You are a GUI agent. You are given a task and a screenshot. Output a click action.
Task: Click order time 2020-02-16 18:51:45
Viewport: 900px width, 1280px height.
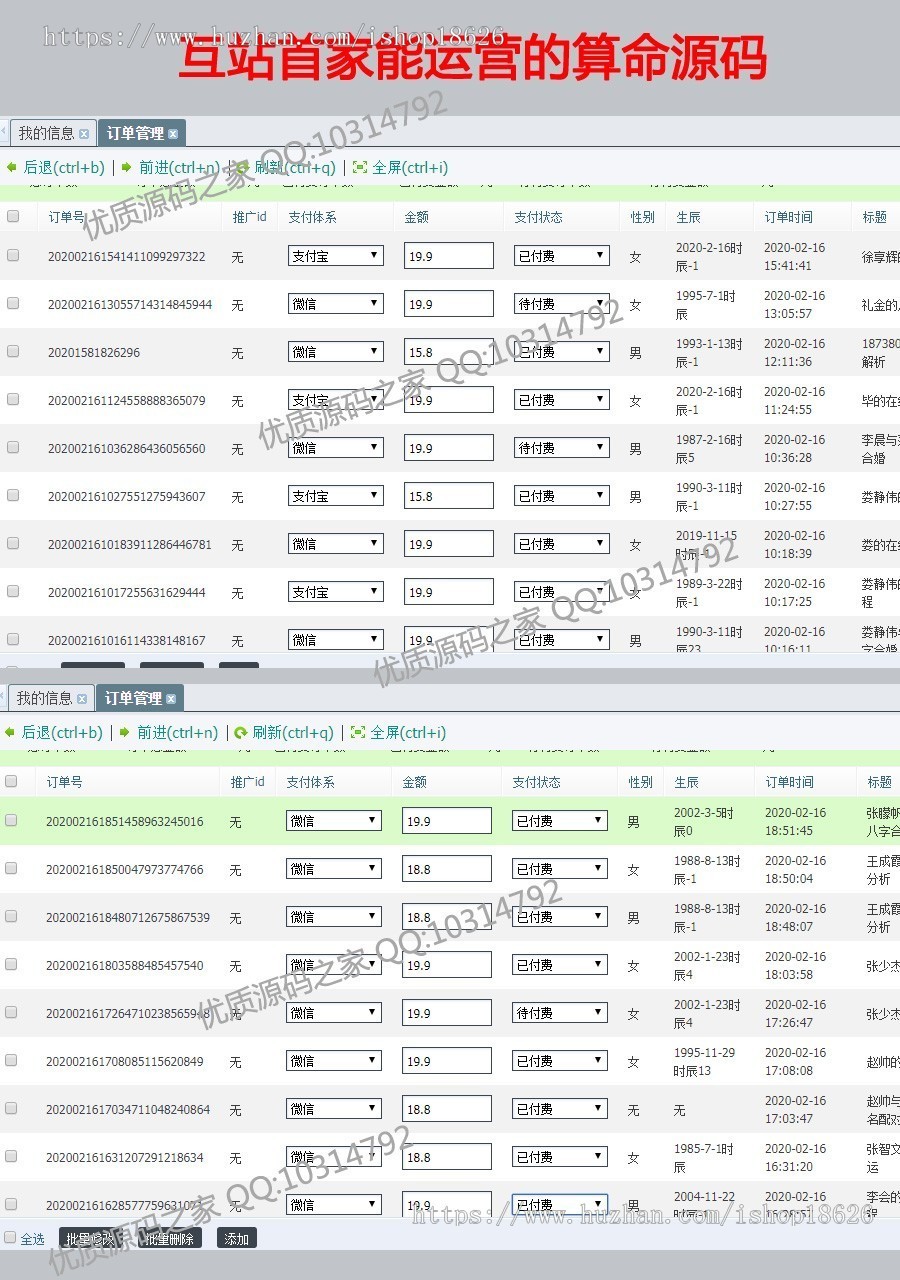coord(795,822)
